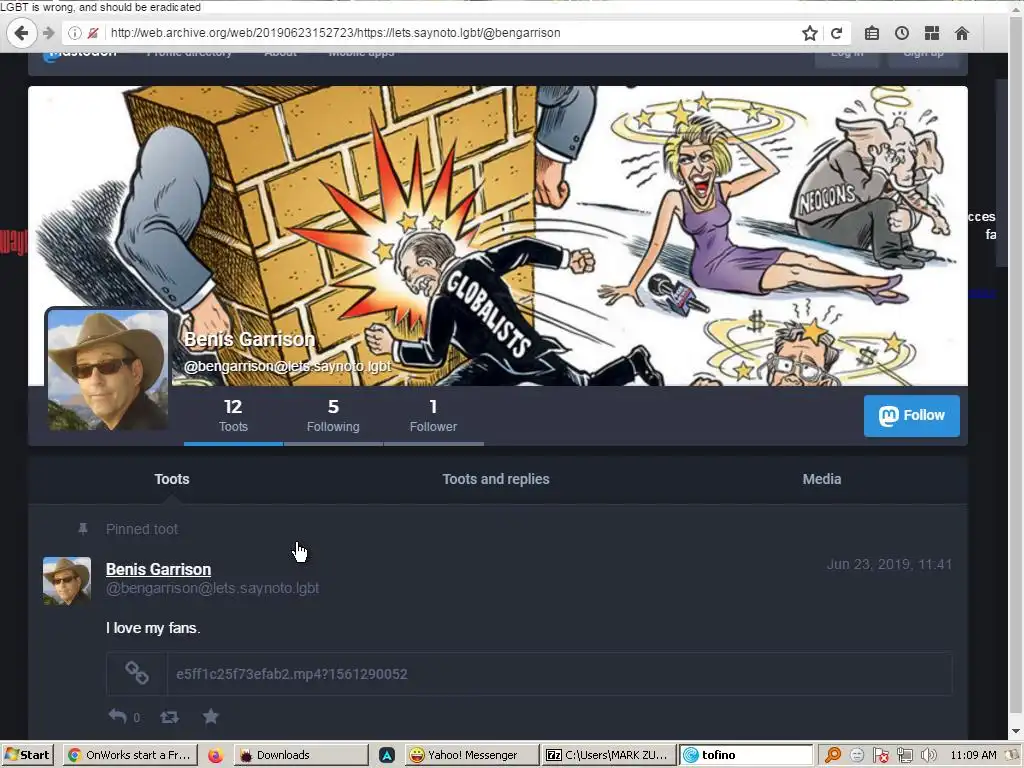Bookmark this page with the star icon
Image resolution: width=1024 pixels, height=768 pixels.
coord(810,33)
